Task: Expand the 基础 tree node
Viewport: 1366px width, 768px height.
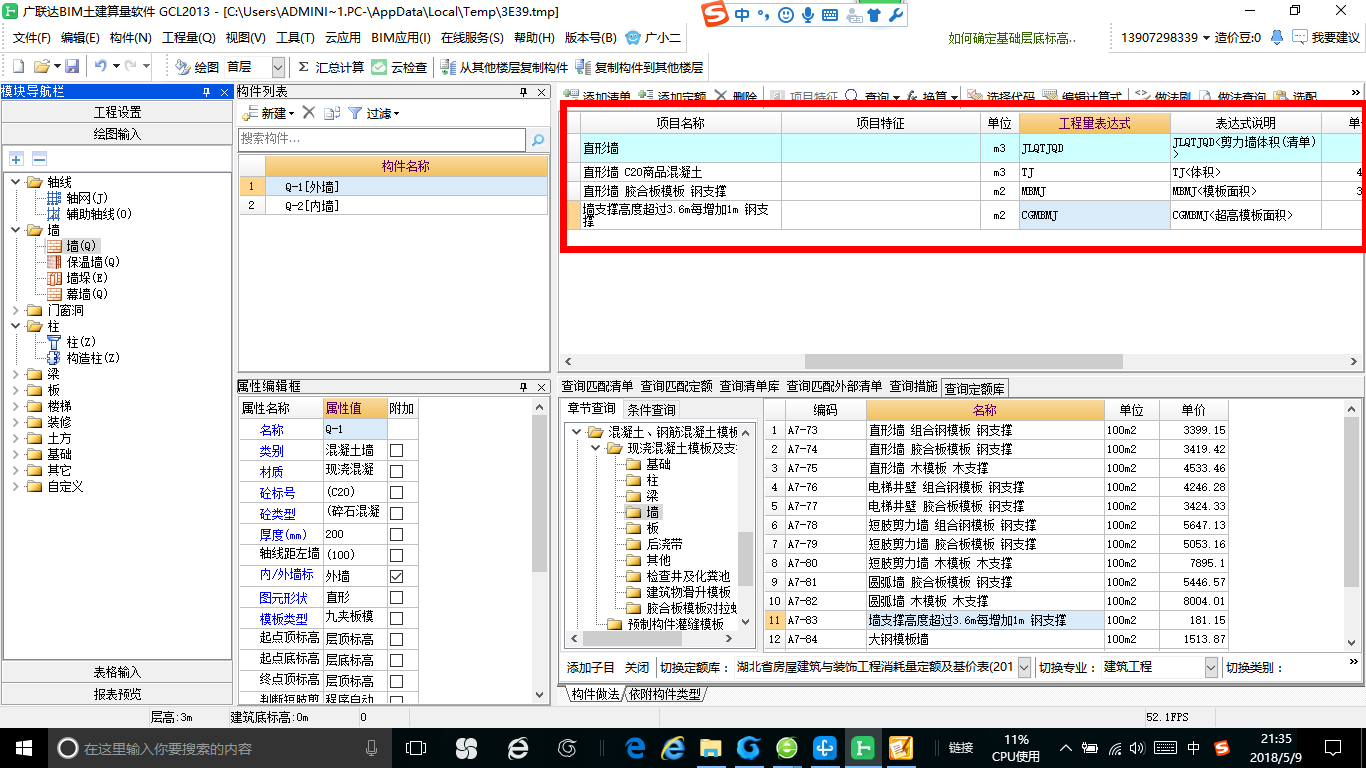Action: (16, 454)
